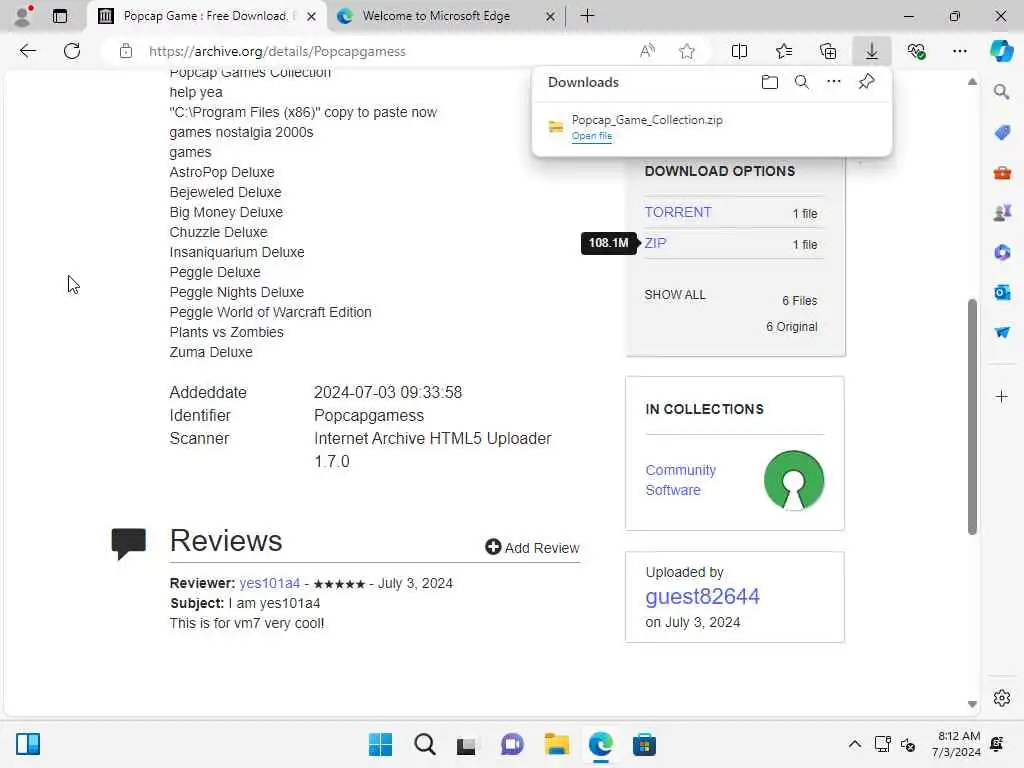
Task: Open a new tab with the plus
Action: coord(587,16)
